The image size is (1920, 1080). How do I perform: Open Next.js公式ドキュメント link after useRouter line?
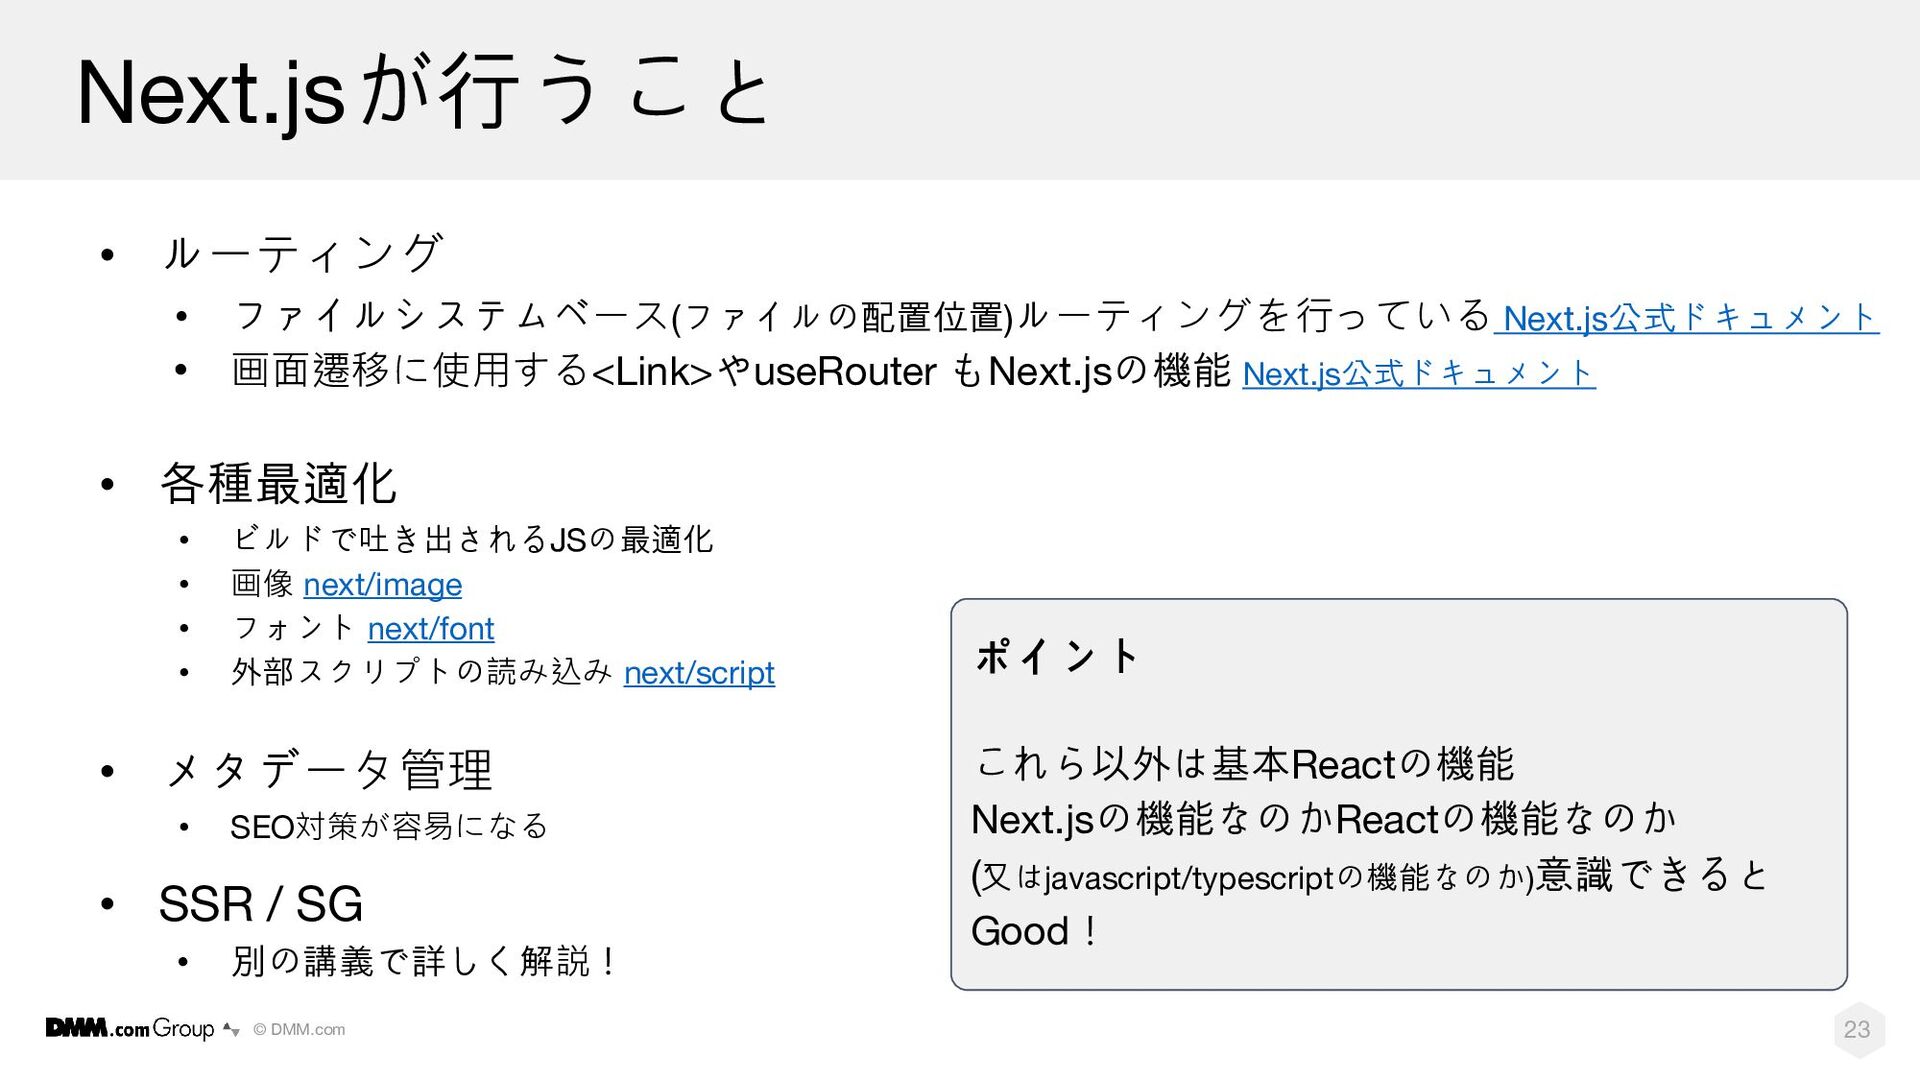pyautogui.click(x=1419, y=374)
